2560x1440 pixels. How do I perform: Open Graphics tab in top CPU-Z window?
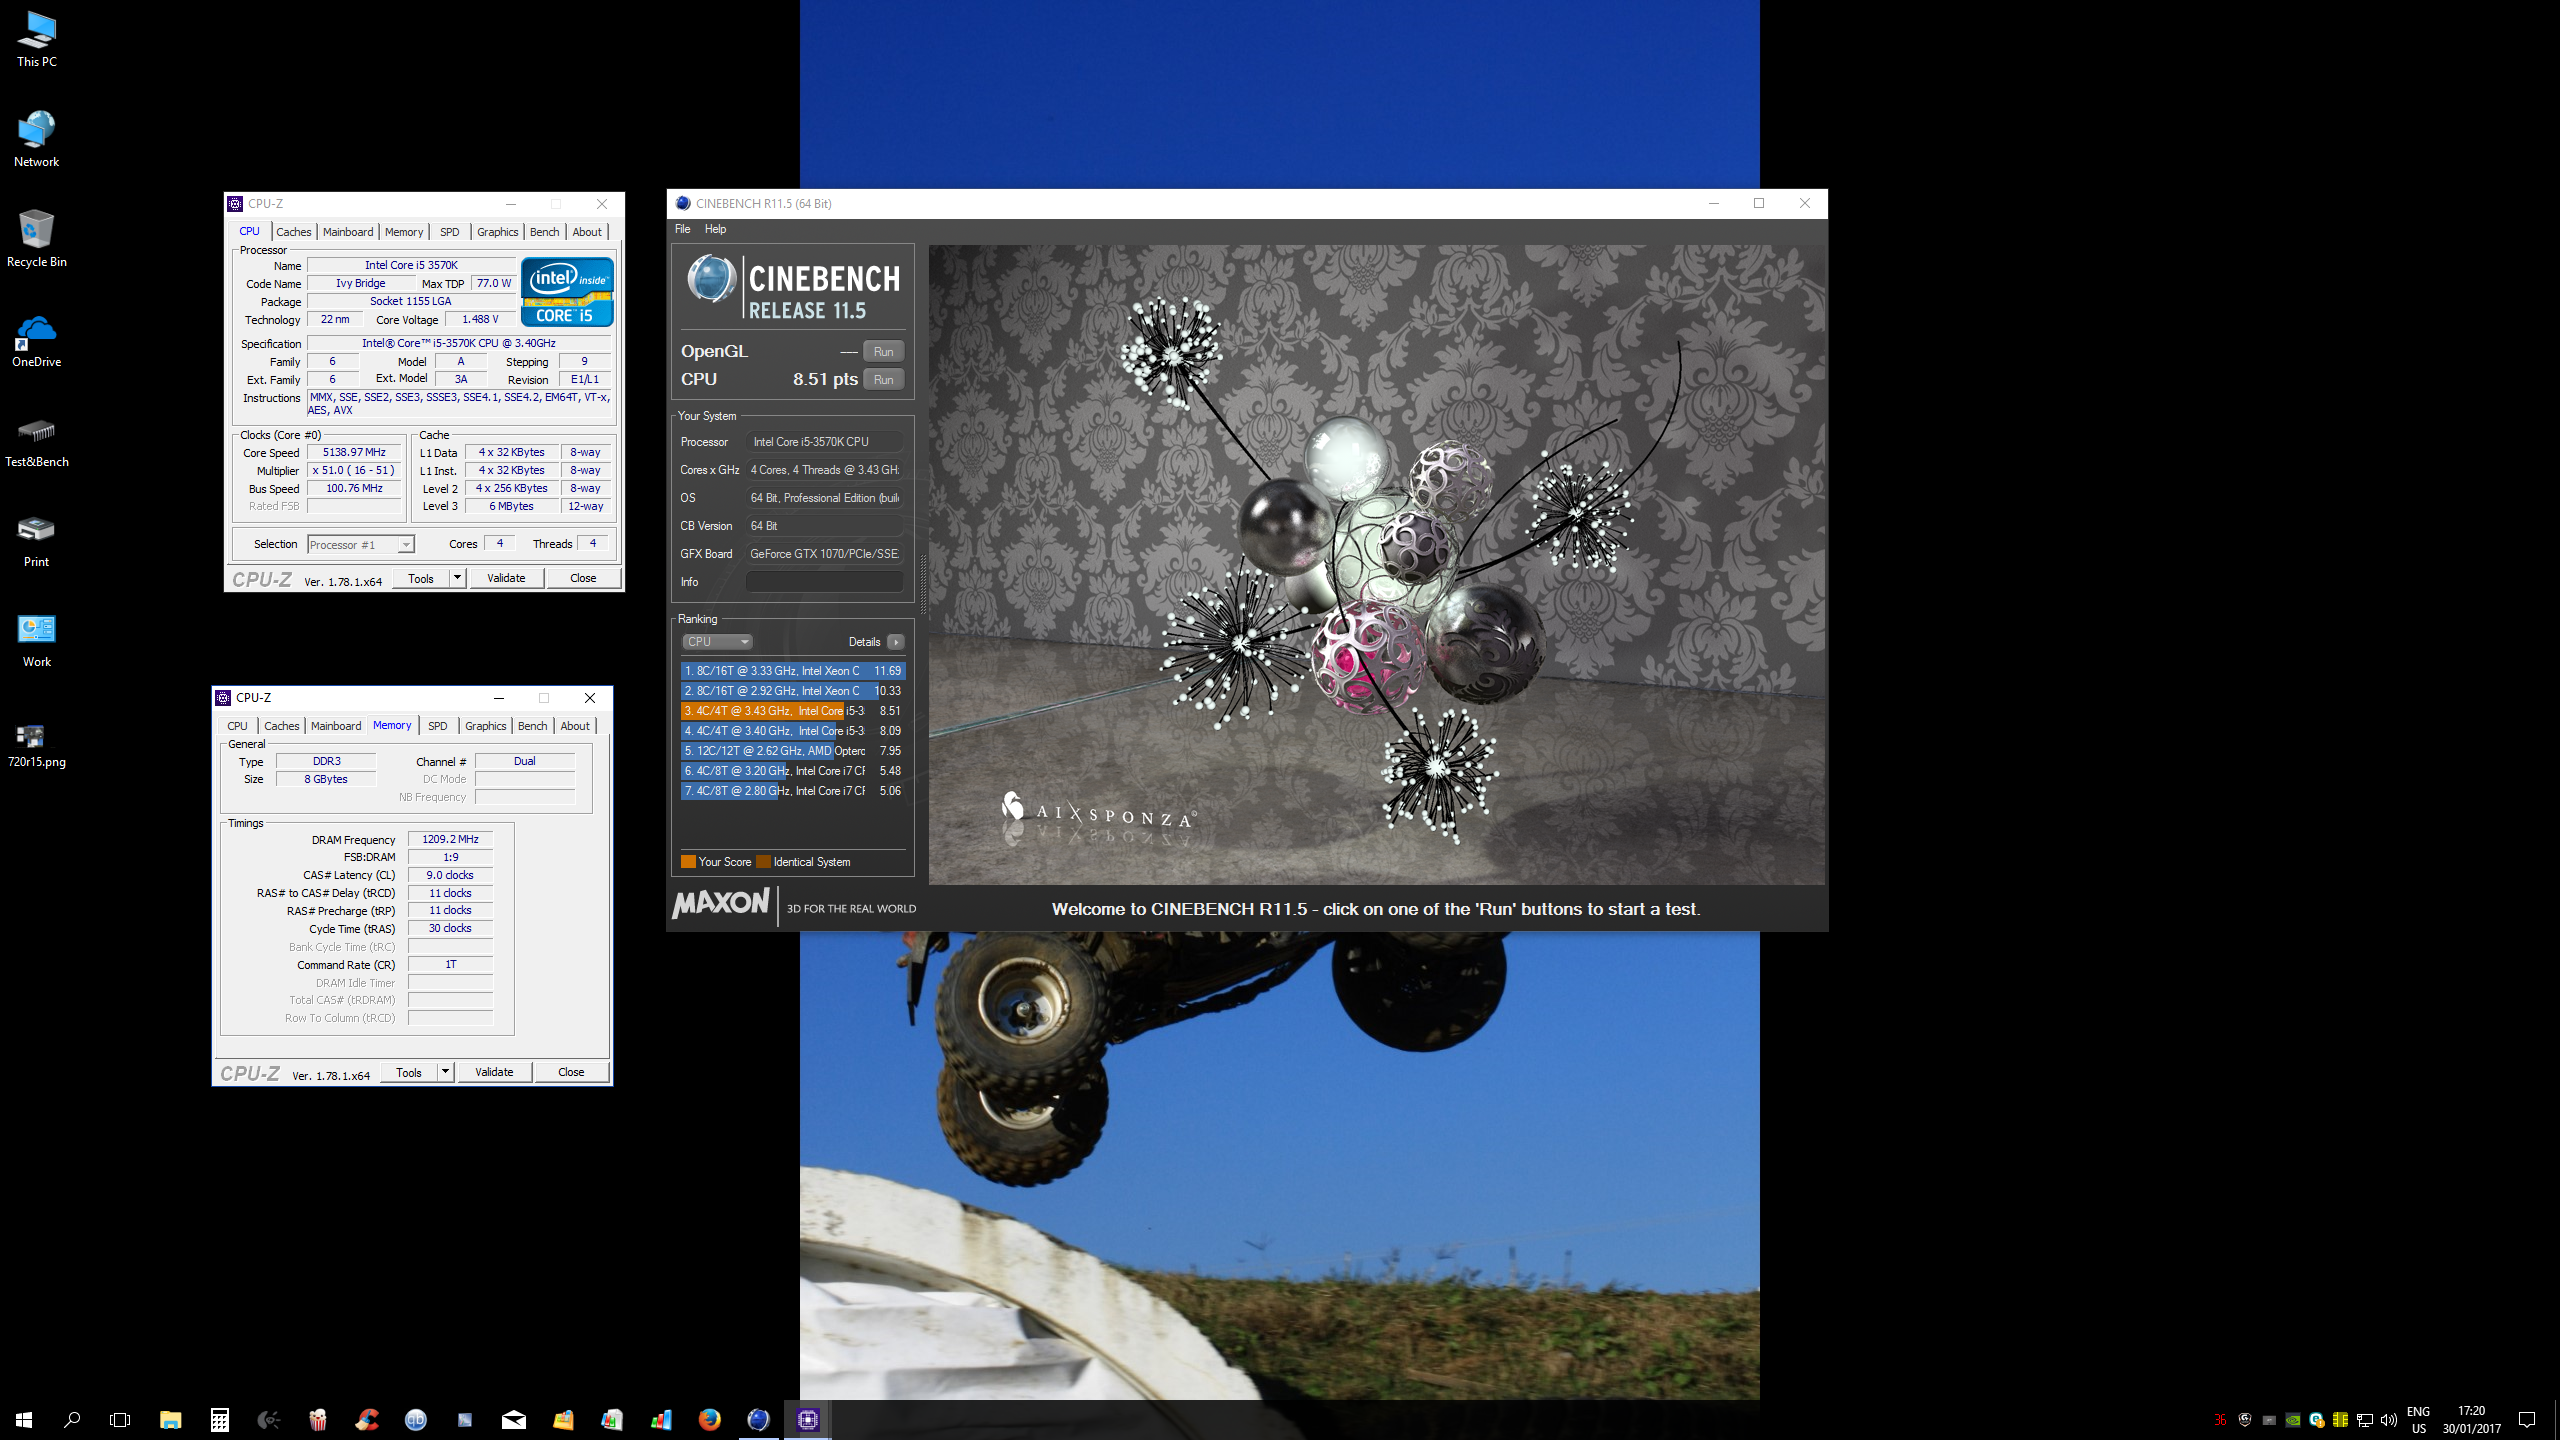tap(498, 232)
